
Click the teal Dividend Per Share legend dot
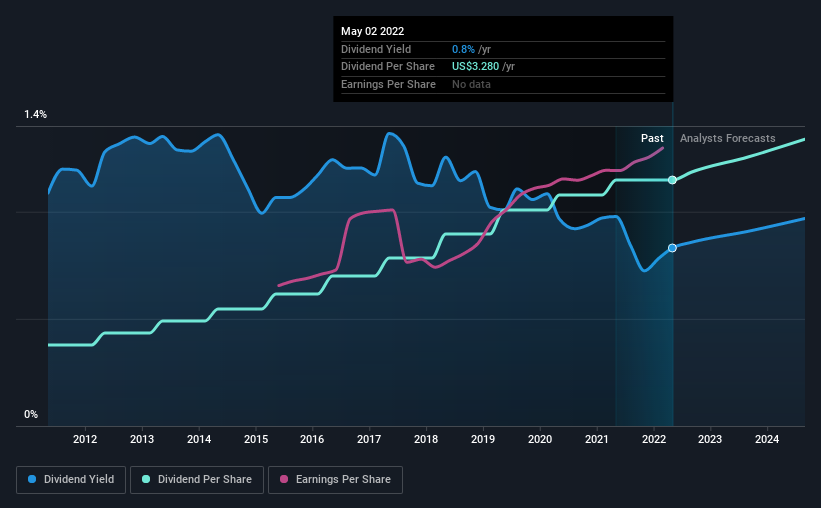pos(146,479)
